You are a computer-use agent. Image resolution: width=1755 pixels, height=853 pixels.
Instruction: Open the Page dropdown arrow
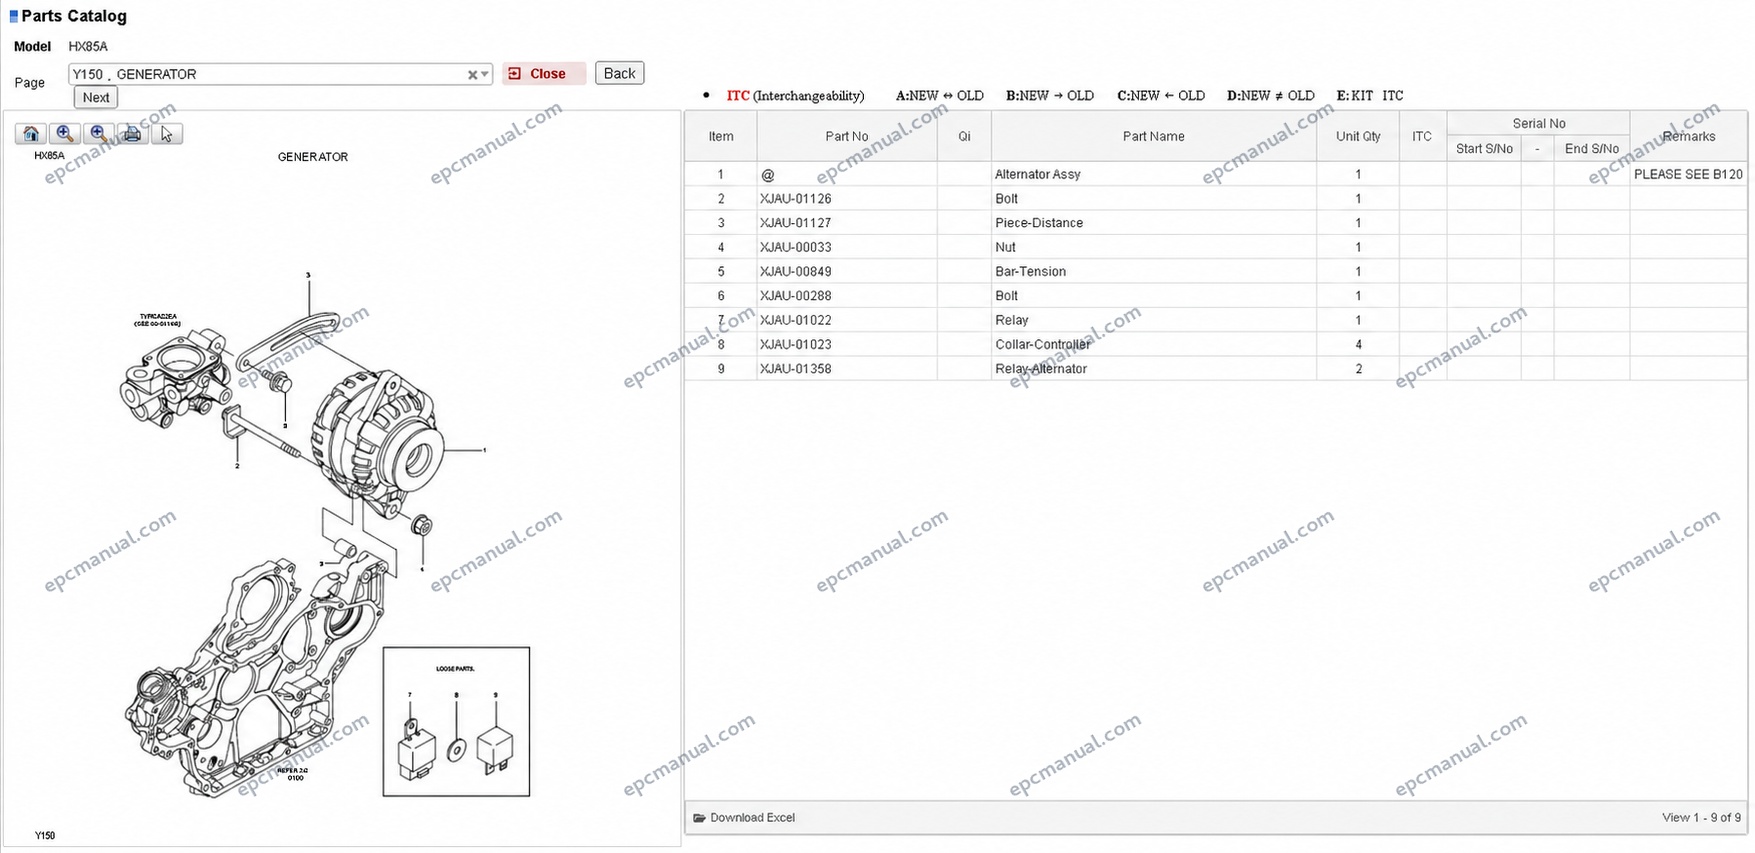pyautogui.click(x=485, y=75)
